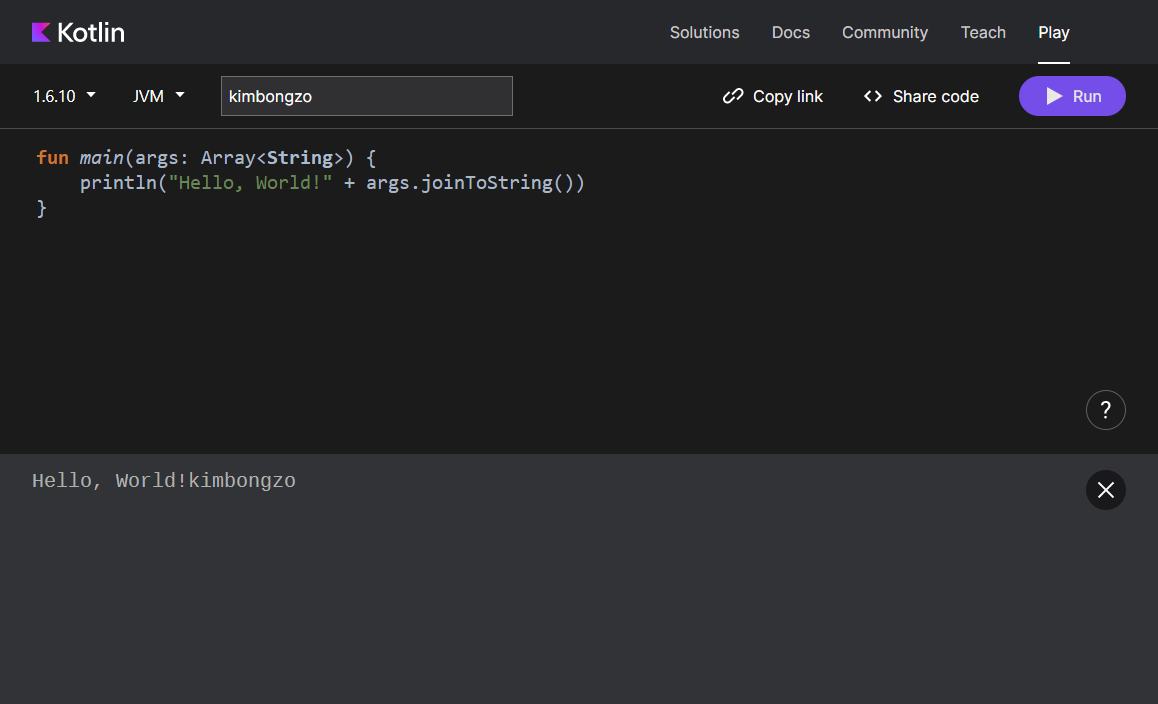Open the JVM target platform dropdown

coord(148,96)
